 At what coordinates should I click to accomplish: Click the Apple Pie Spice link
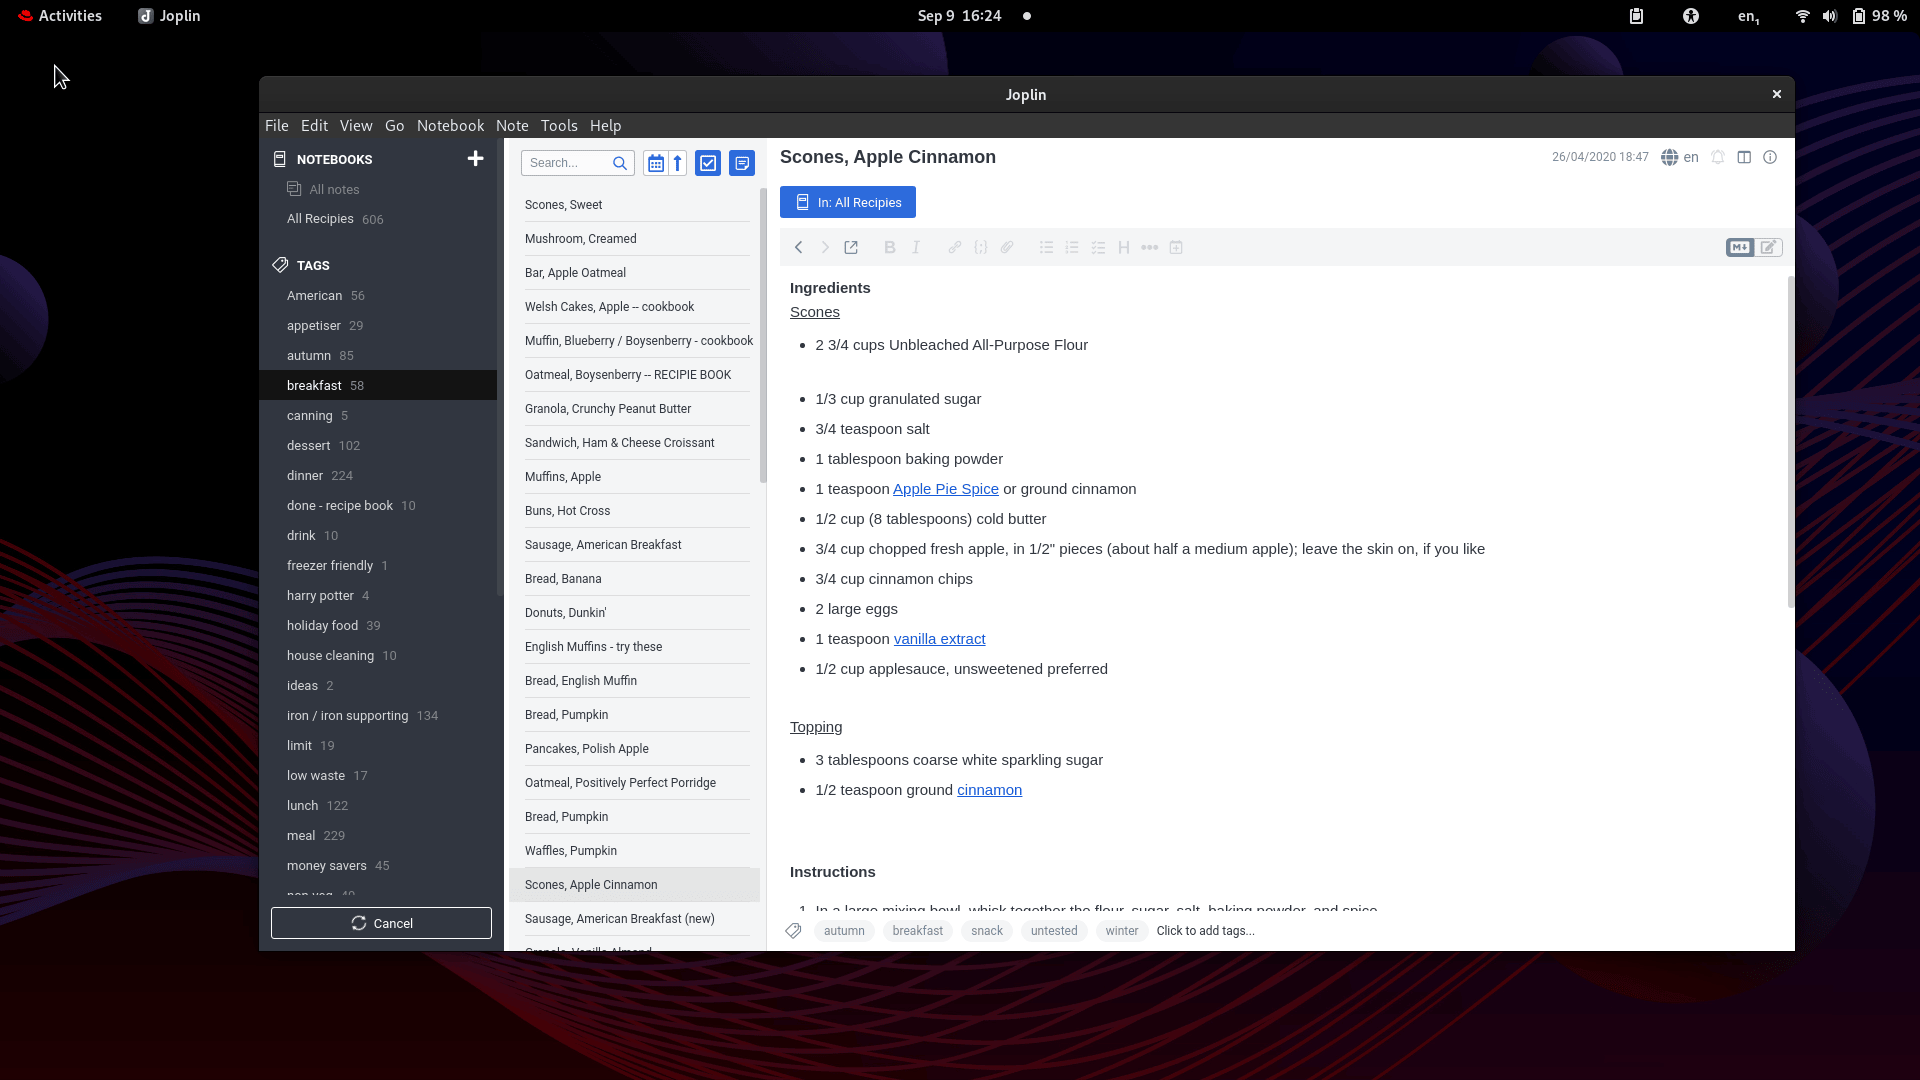coord(945,489)
